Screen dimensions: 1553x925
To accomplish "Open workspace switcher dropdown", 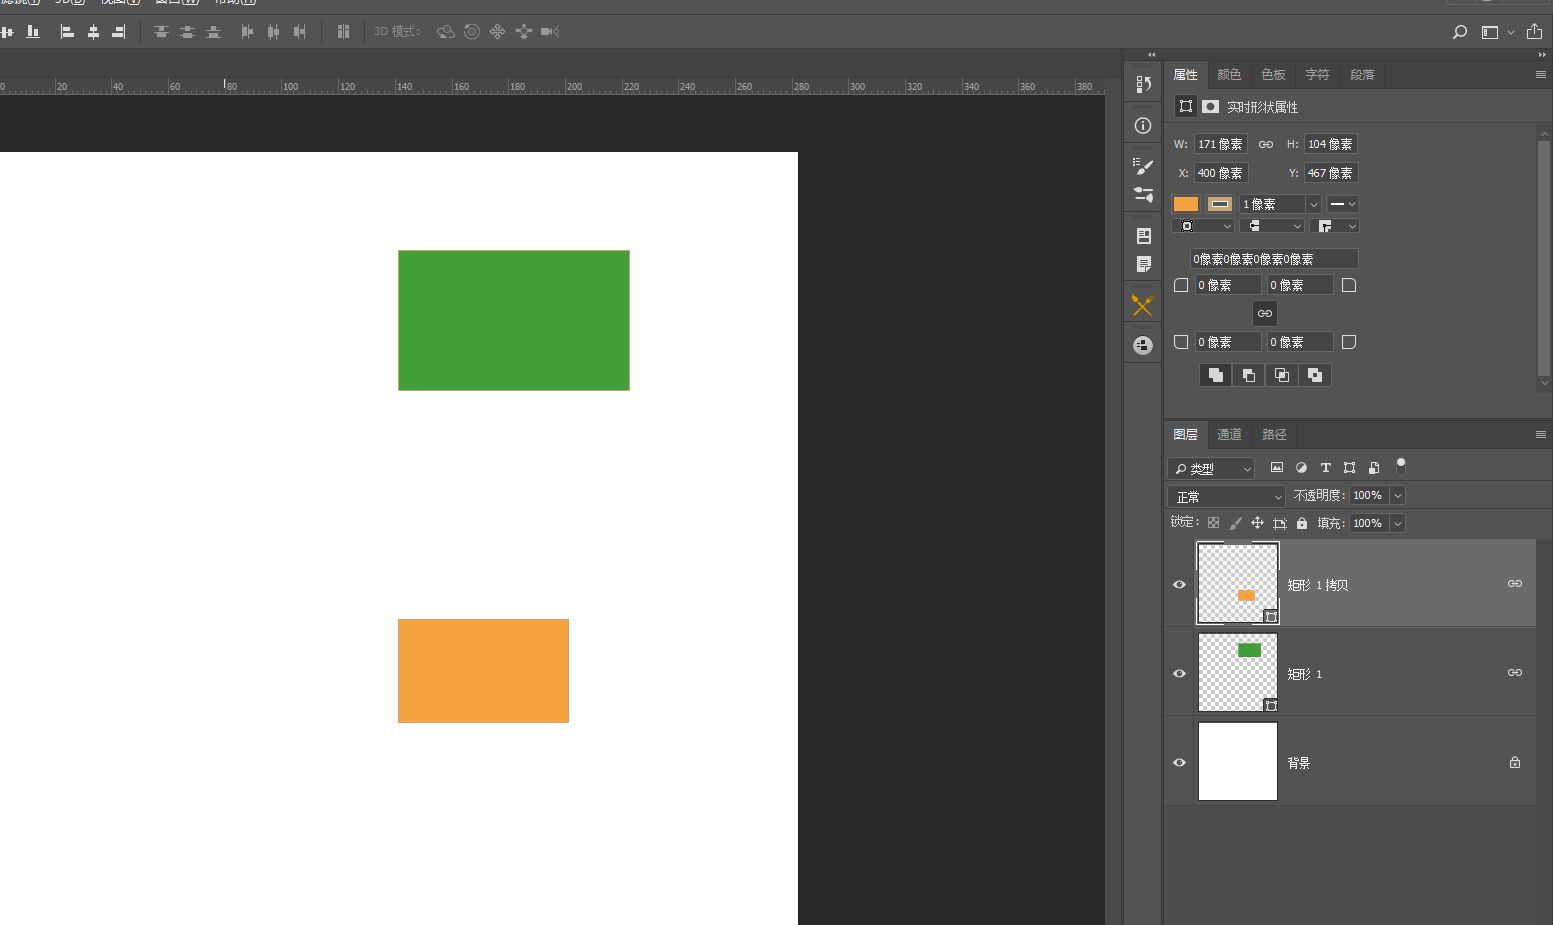I will click(x=1497, y=32).
